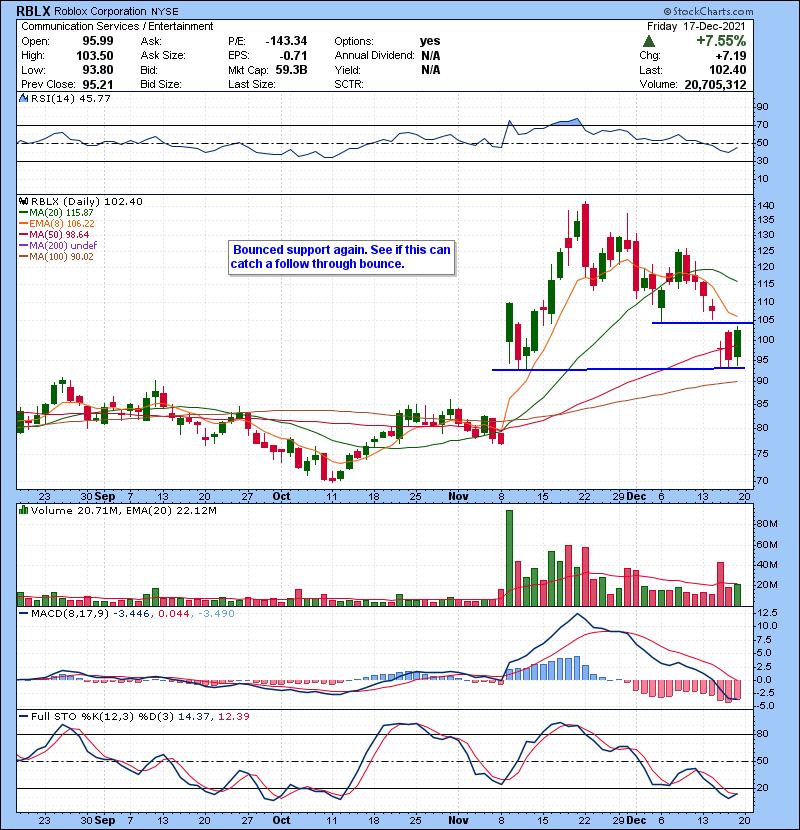800x830 pixels.
Task: Click the 'Sep' label on price chart axis
Action: [105, 496]
